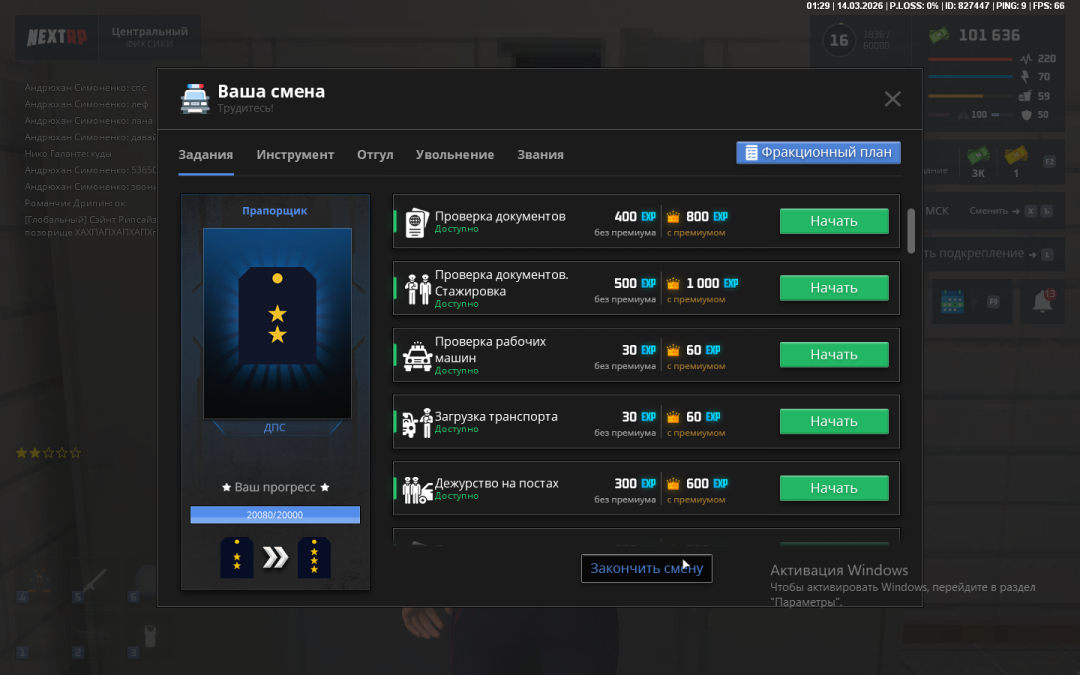Open the Фракционный план button
Viewport: 1080px width, 675px height.
818,153
